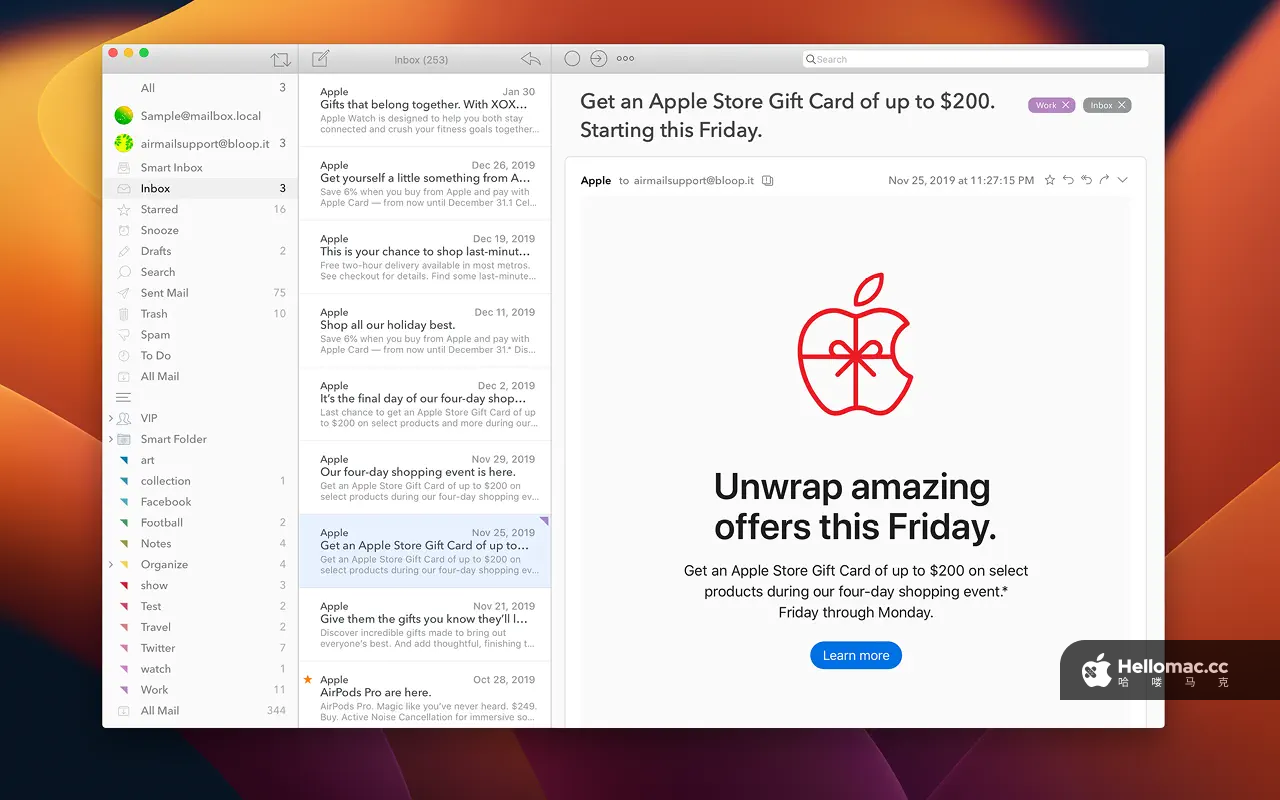Select the Notes label

pyautogui.click(x=200, y=544)
